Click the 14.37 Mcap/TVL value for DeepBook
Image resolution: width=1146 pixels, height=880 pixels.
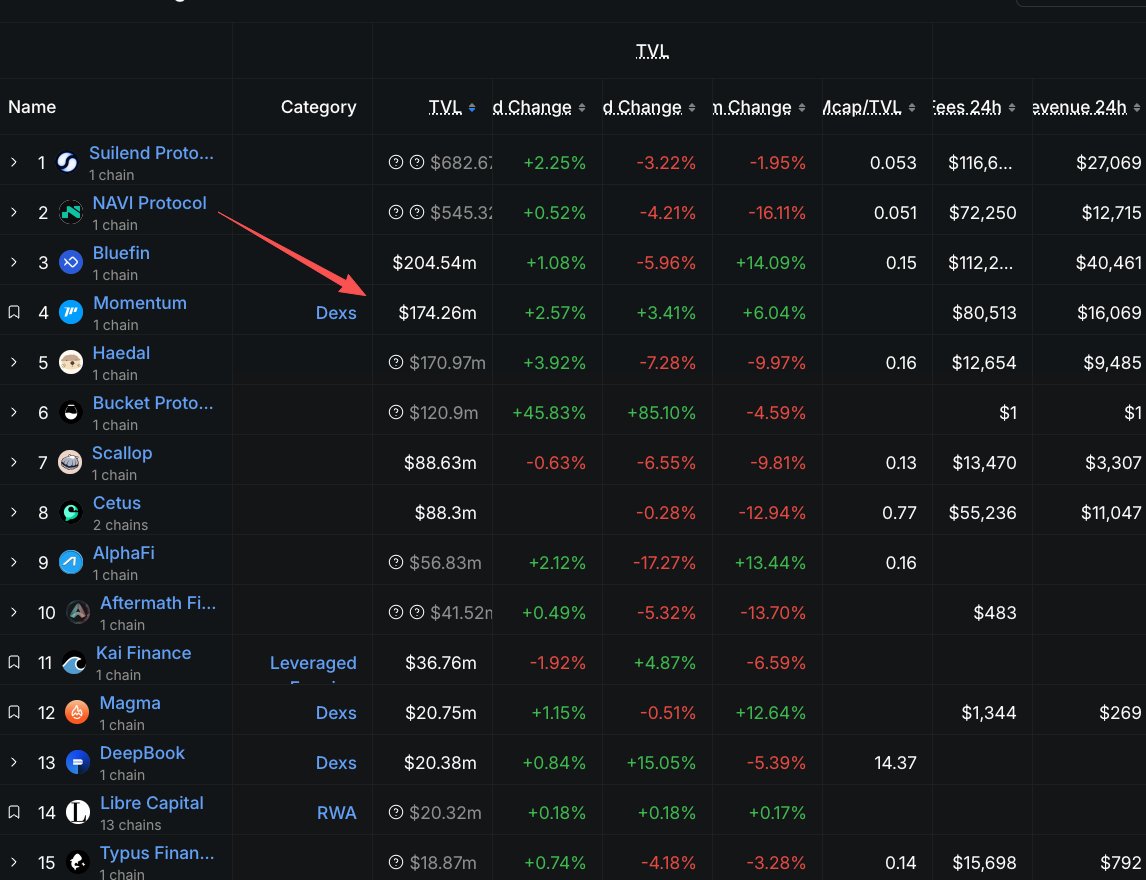pos(895,762)
